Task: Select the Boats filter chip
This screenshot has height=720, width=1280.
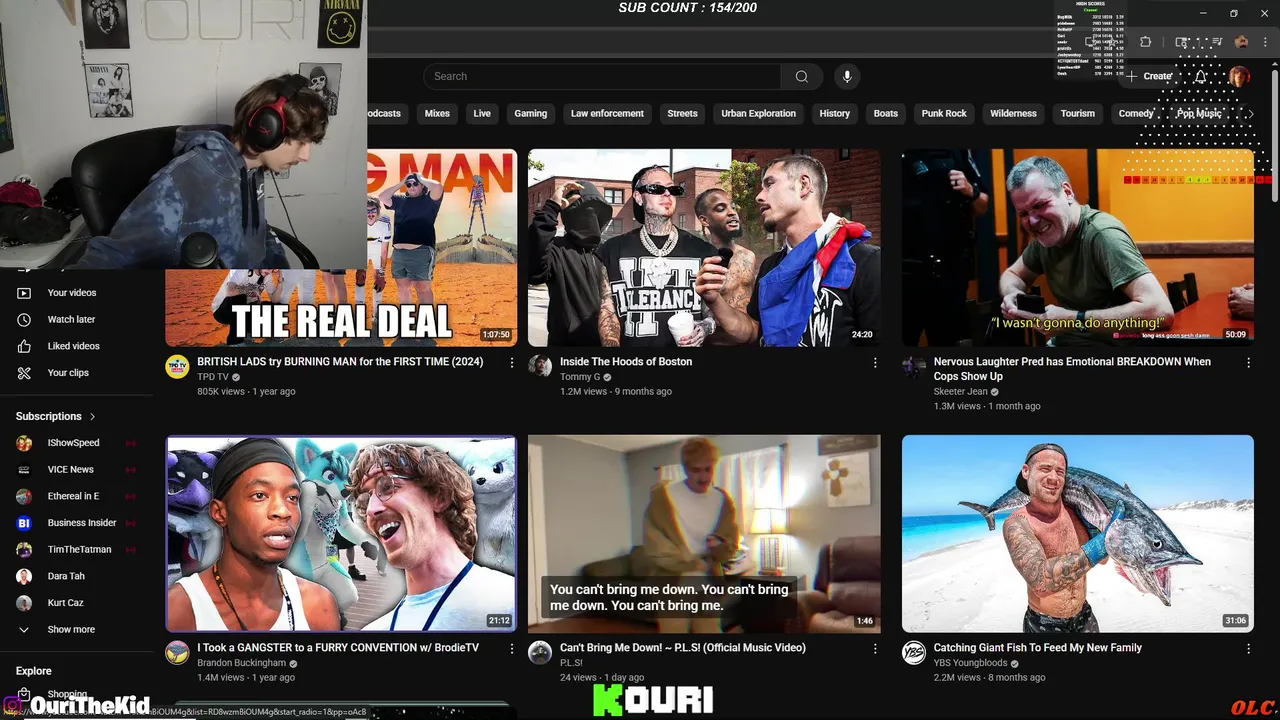Action: click(886, 114)
